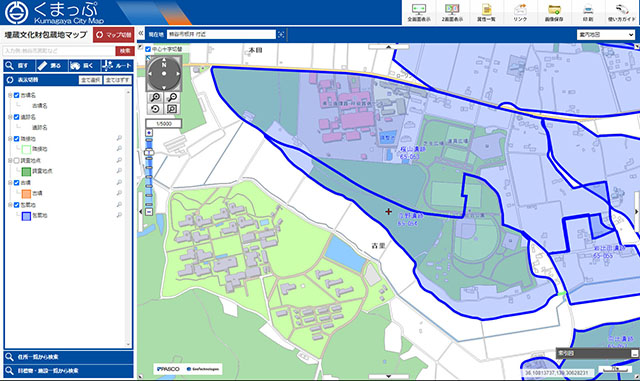This screenshot has width=640, height=381.
Task: Collapse the 古墳名 tree node
Action: click(x=10, y=95)
